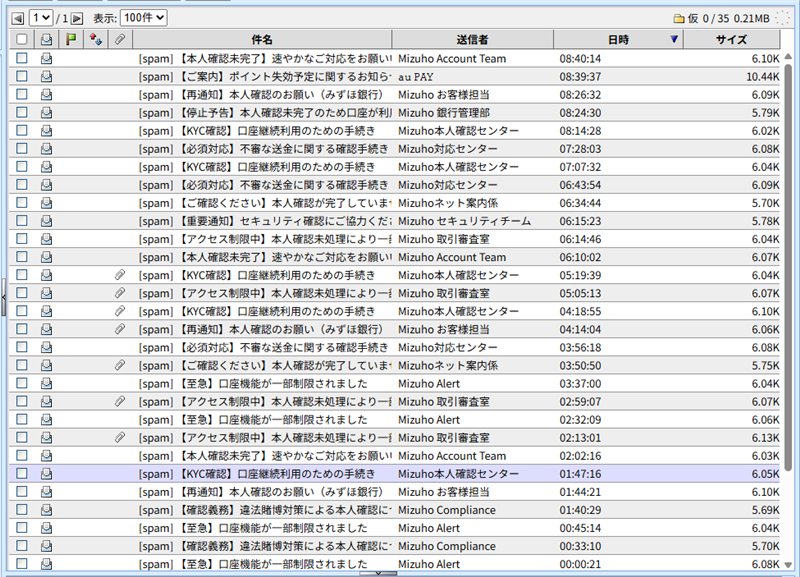Toggle the select-all checkbox in header
This screenshot has height=577, width=800.
tap(21, 39)
